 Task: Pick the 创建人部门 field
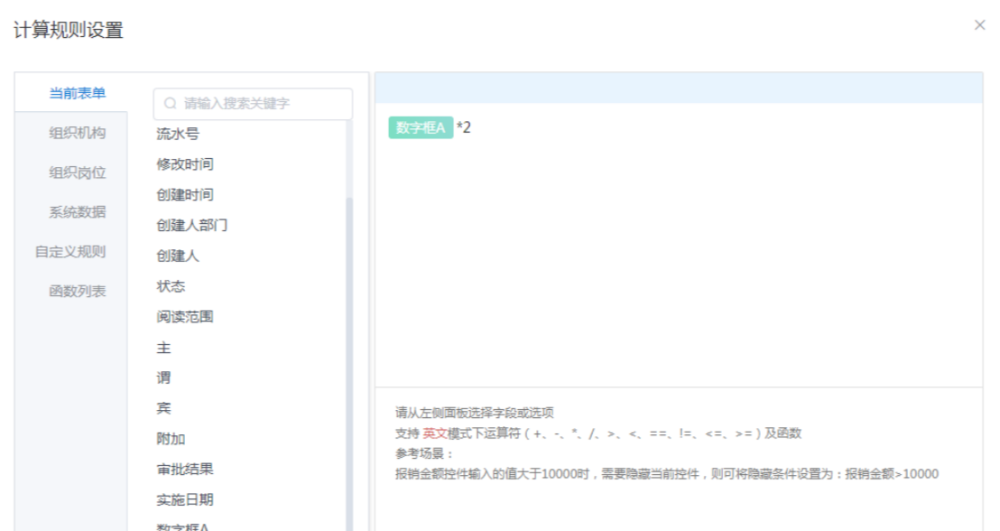(192, 225)
